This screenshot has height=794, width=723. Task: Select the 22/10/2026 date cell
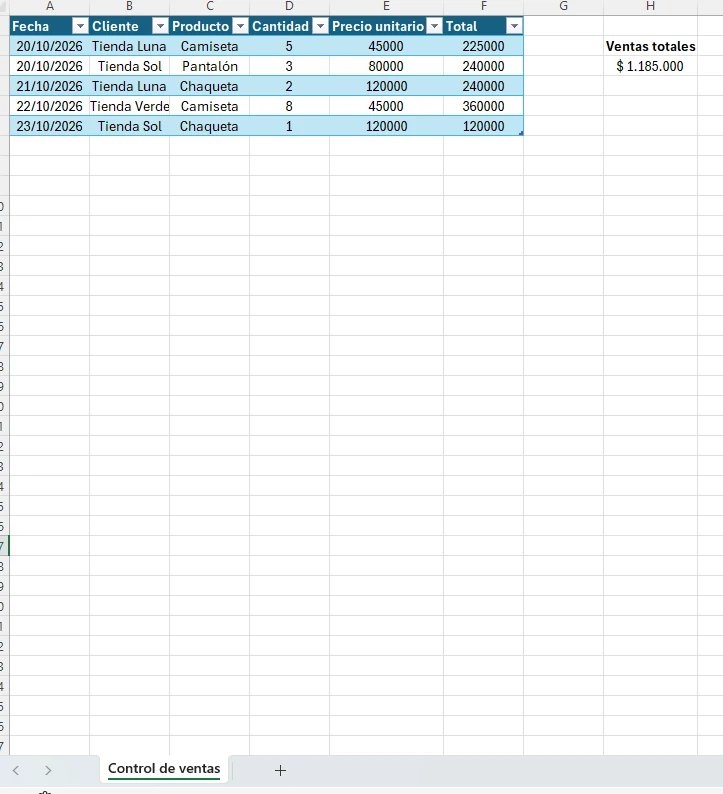50,106
